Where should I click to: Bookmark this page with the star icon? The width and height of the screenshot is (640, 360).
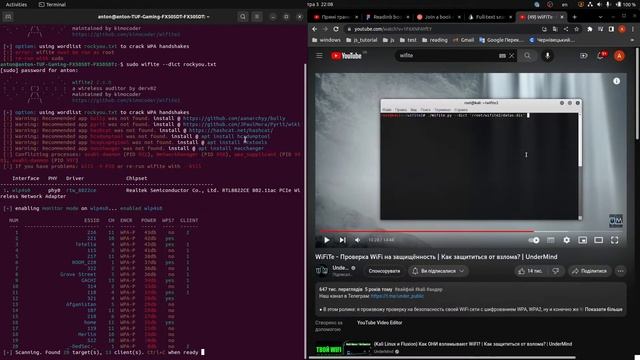(x=576, y=29)
